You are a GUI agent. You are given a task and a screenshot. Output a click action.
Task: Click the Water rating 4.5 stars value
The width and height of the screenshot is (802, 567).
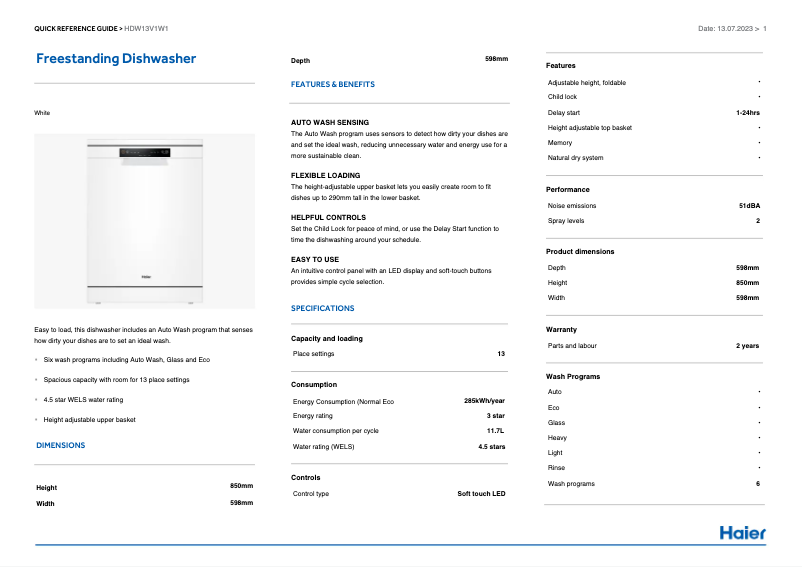click(491, 446)
